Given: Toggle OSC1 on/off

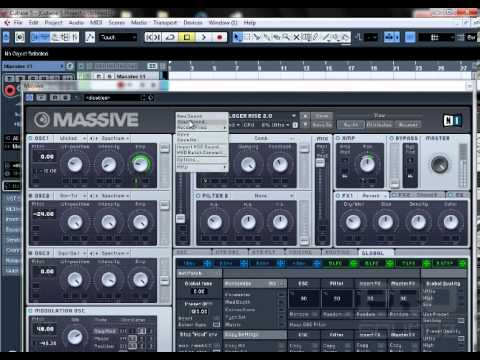Looking at the screenshot, I should tap(31, 138).
